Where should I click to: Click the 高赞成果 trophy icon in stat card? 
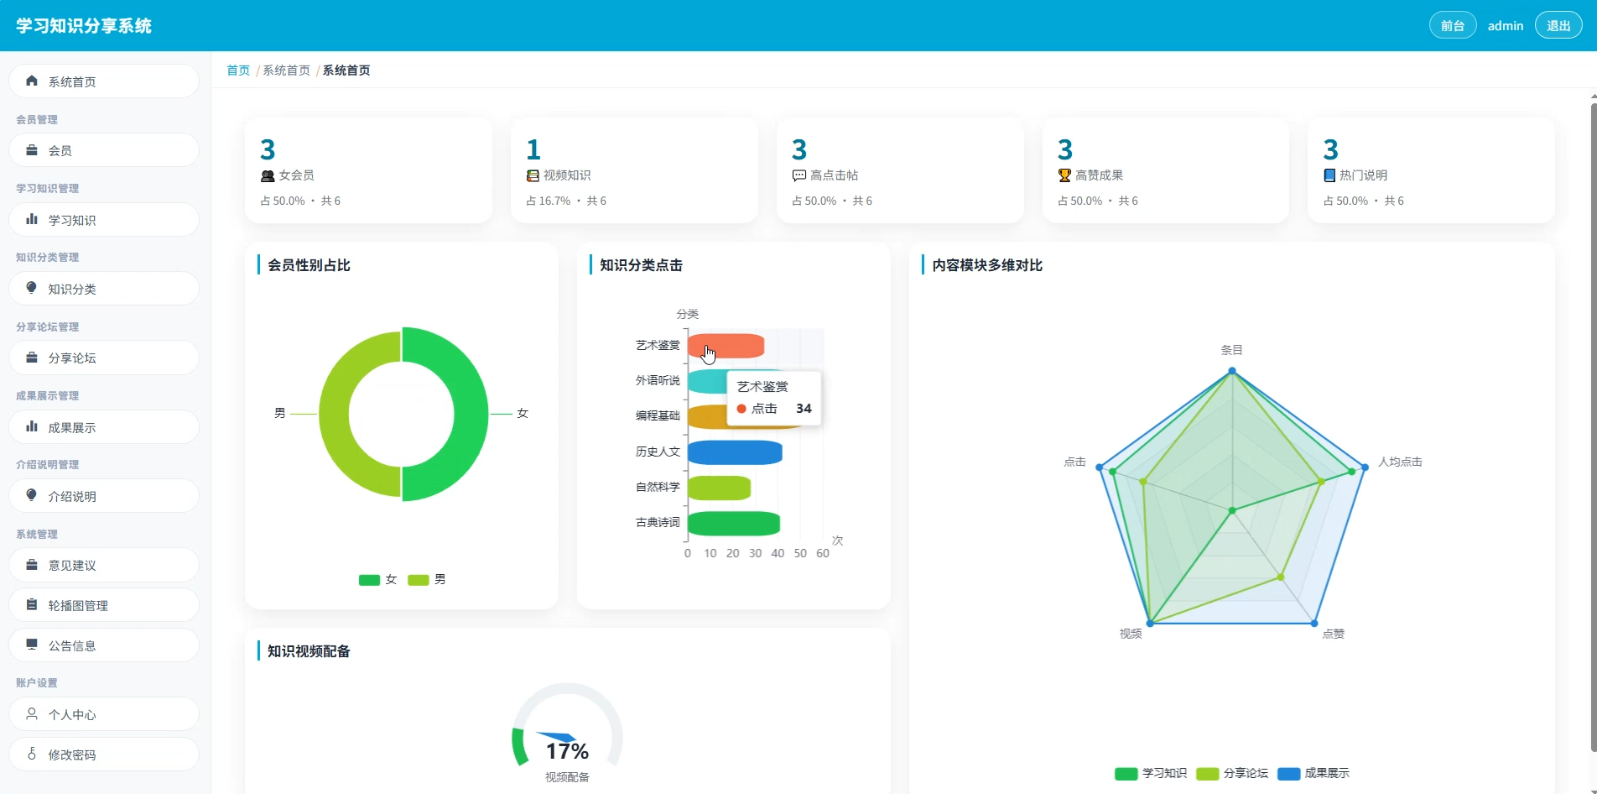click(1064, 176)
